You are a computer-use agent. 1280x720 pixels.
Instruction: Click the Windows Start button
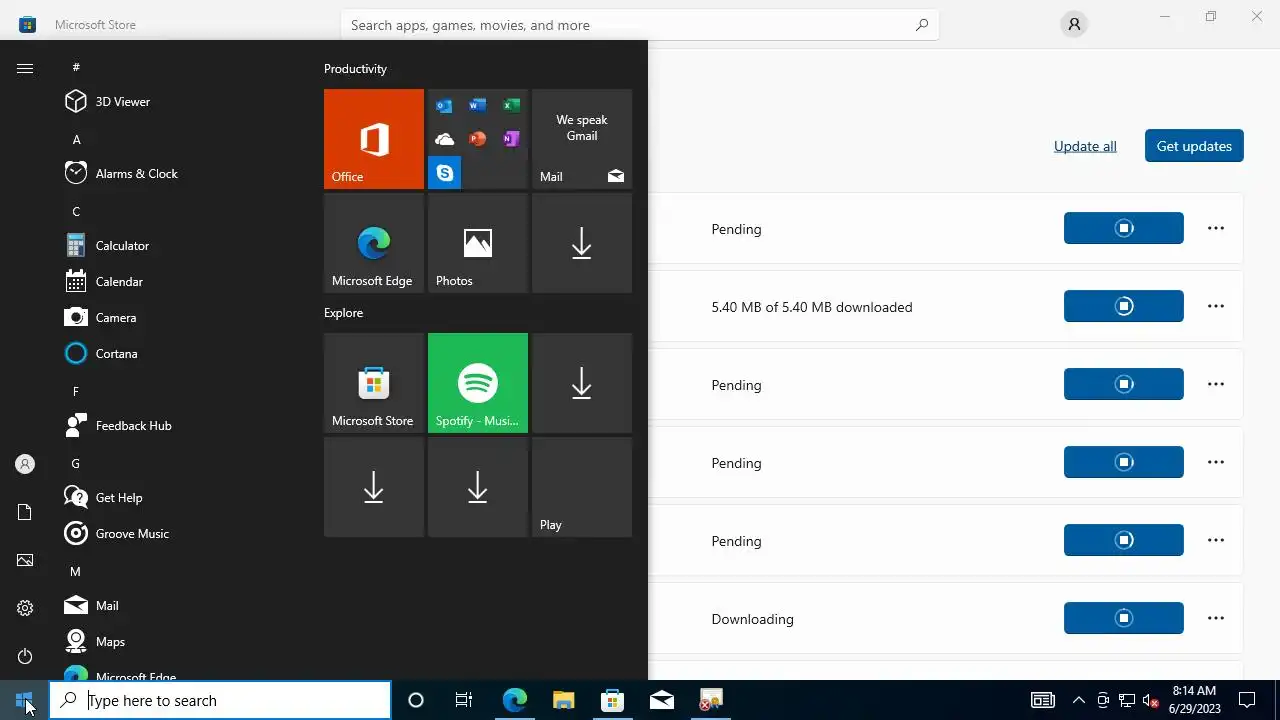click(x=24, y=700)
